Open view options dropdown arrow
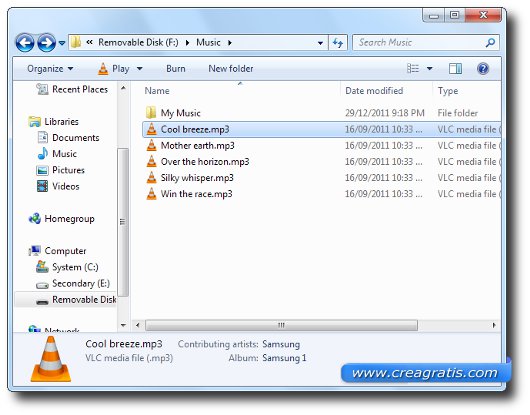 (430, 69)
